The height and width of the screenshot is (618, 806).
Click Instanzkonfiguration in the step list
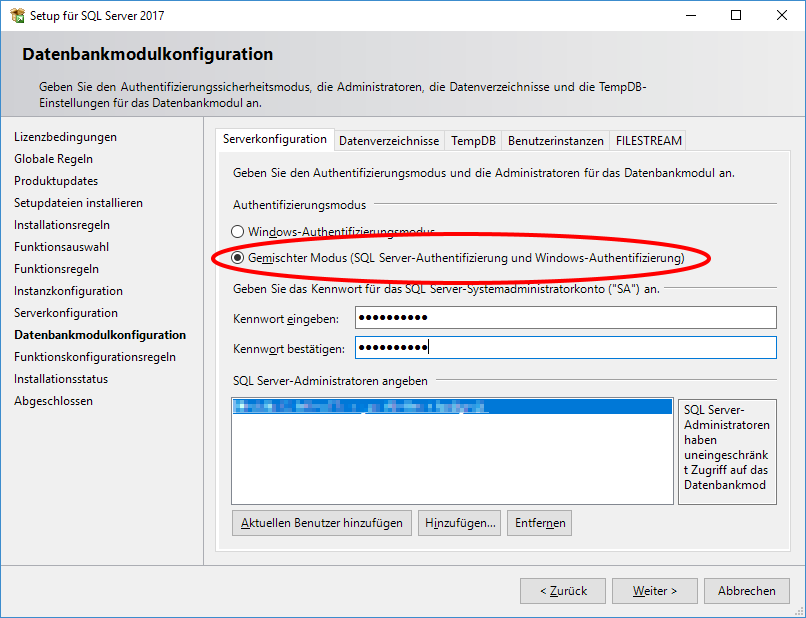tap(68, 291)
